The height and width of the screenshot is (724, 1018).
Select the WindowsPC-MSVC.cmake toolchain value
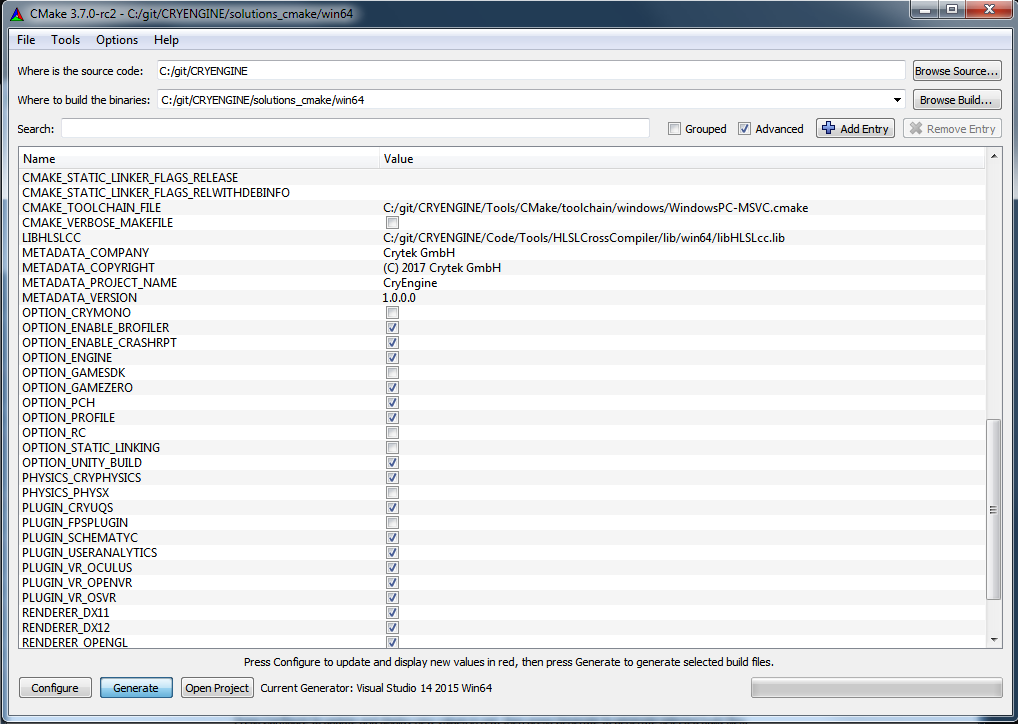595,208
